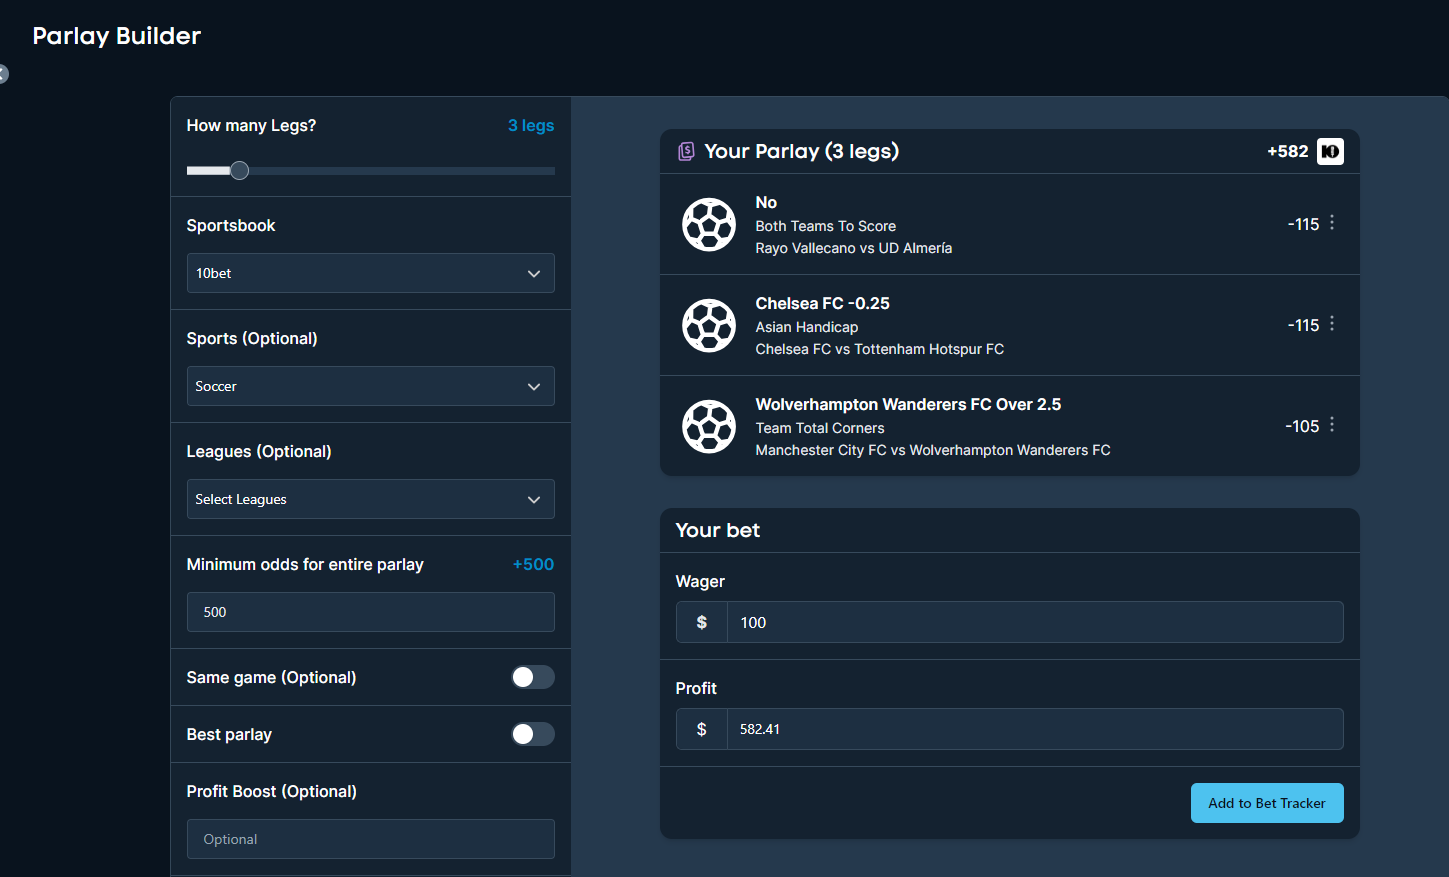Click the 10bet sportsbook logo icon

tap(1330, 151)
